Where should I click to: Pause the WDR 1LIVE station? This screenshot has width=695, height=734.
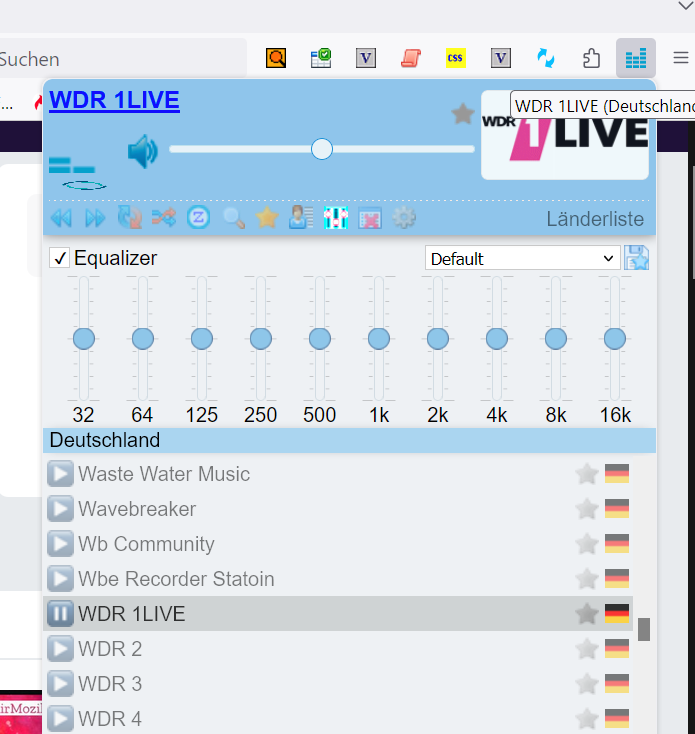point(60,614)
